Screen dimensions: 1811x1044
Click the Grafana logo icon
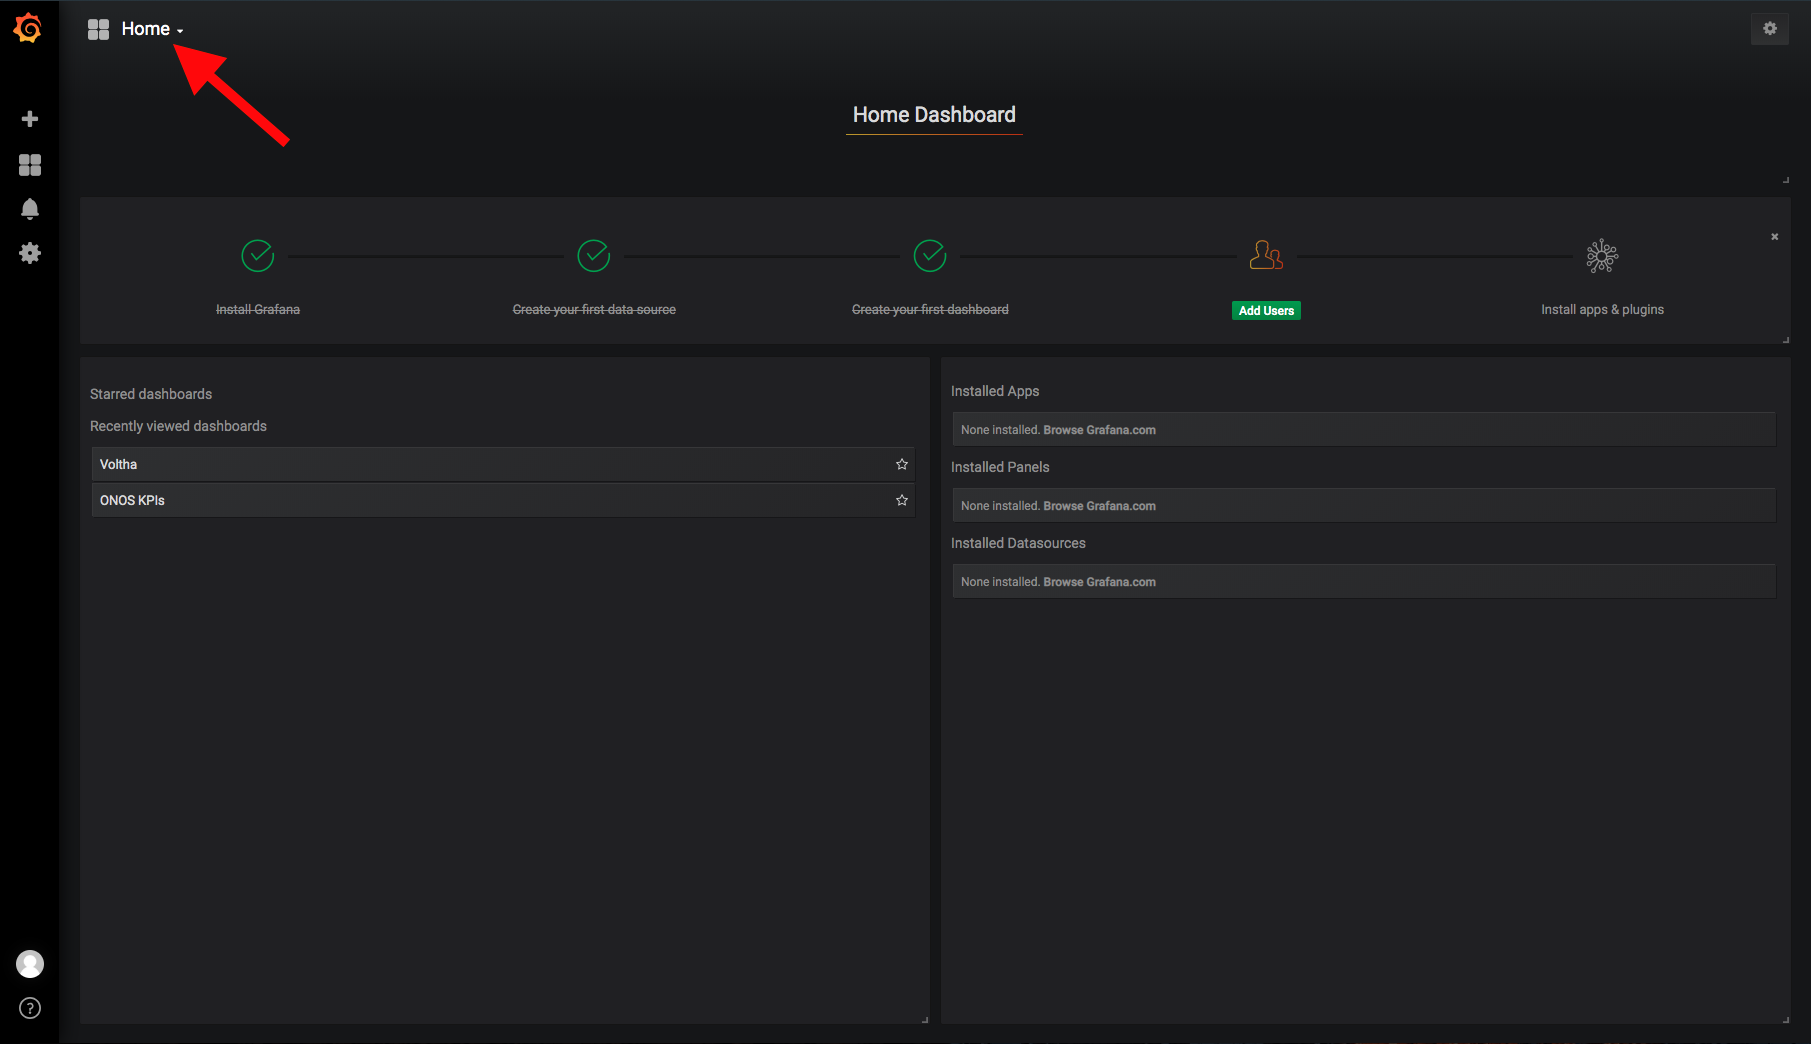pyautogui.click(x=28, y=28)
